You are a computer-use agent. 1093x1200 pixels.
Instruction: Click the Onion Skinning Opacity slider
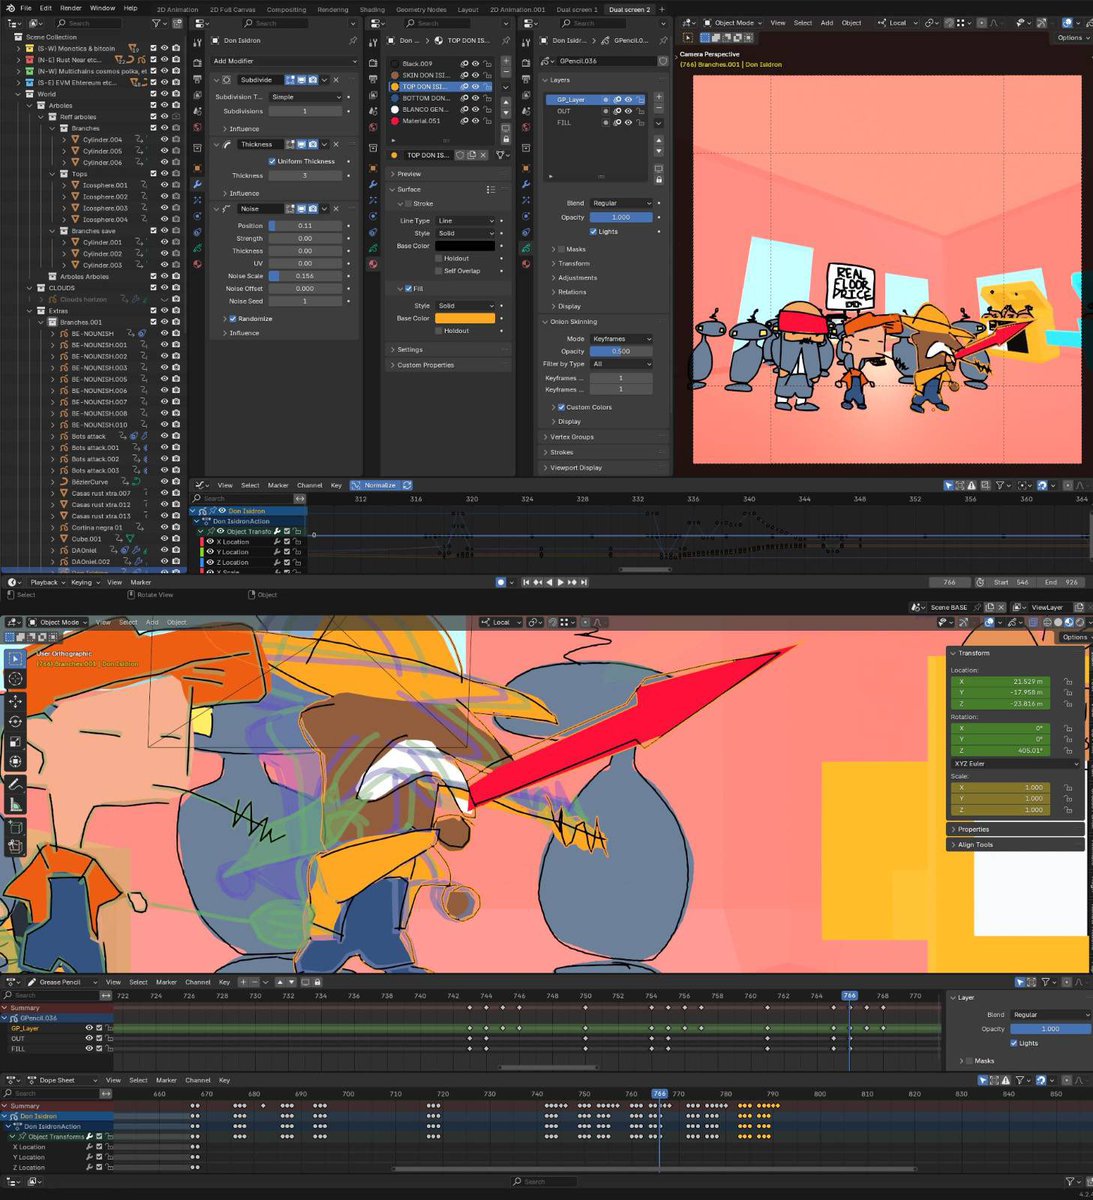(x=621, y=351)
